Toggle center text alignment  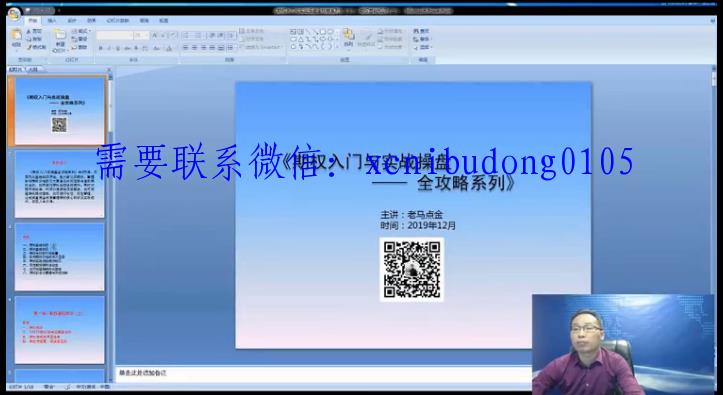pyautogui.click(x=195, y=47)
